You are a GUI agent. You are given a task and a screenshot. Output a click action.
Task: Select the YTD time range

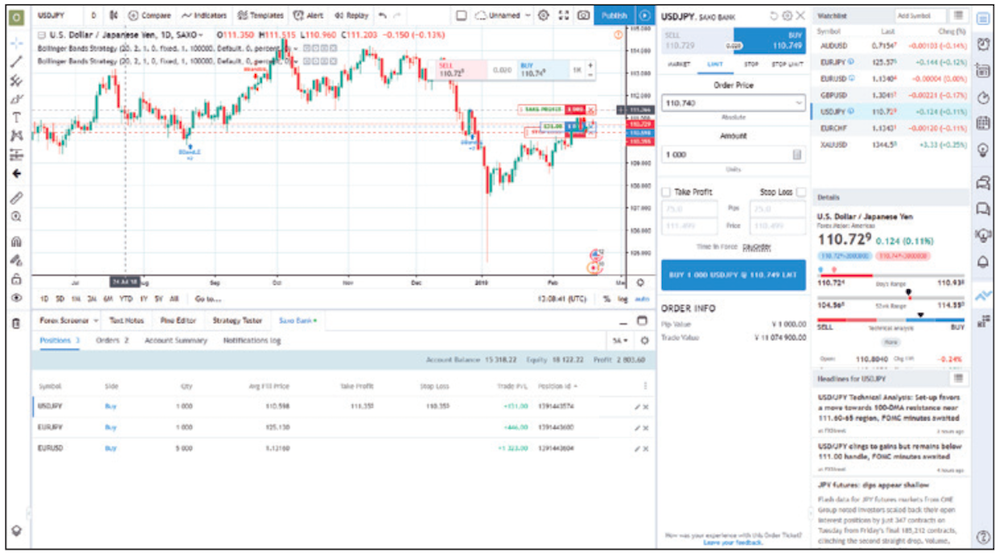(126, 299)
